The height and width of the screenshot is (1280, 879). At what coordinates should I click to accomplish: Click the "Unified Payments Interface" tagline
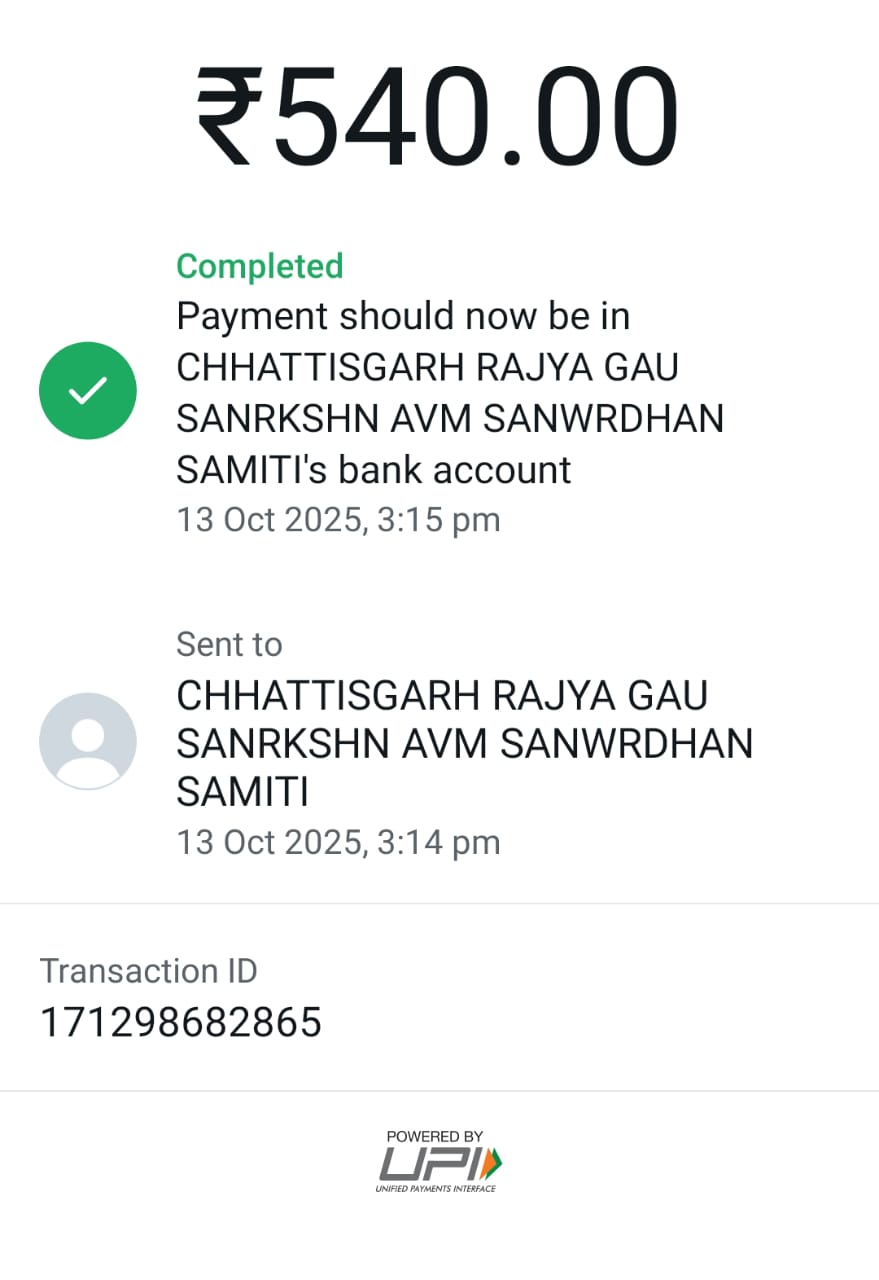click(x=435, y=1188)
